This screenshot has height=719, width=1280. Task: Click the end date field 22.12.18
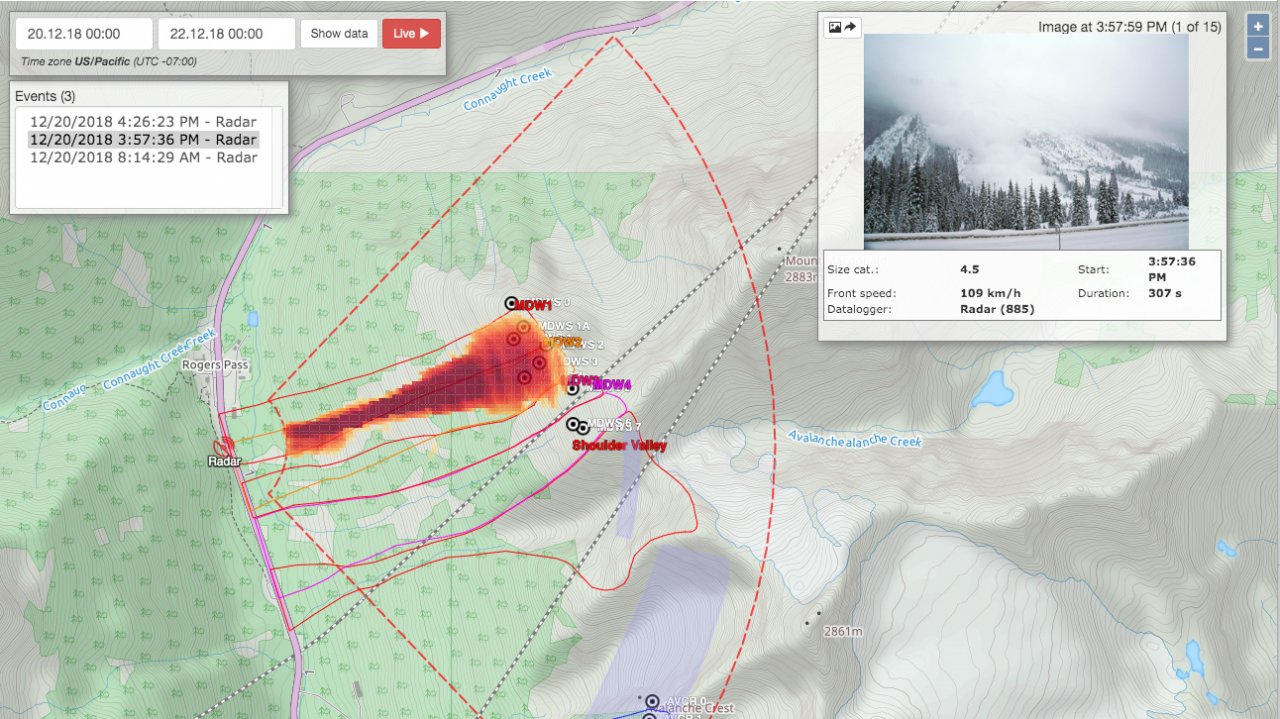[226, 33]
